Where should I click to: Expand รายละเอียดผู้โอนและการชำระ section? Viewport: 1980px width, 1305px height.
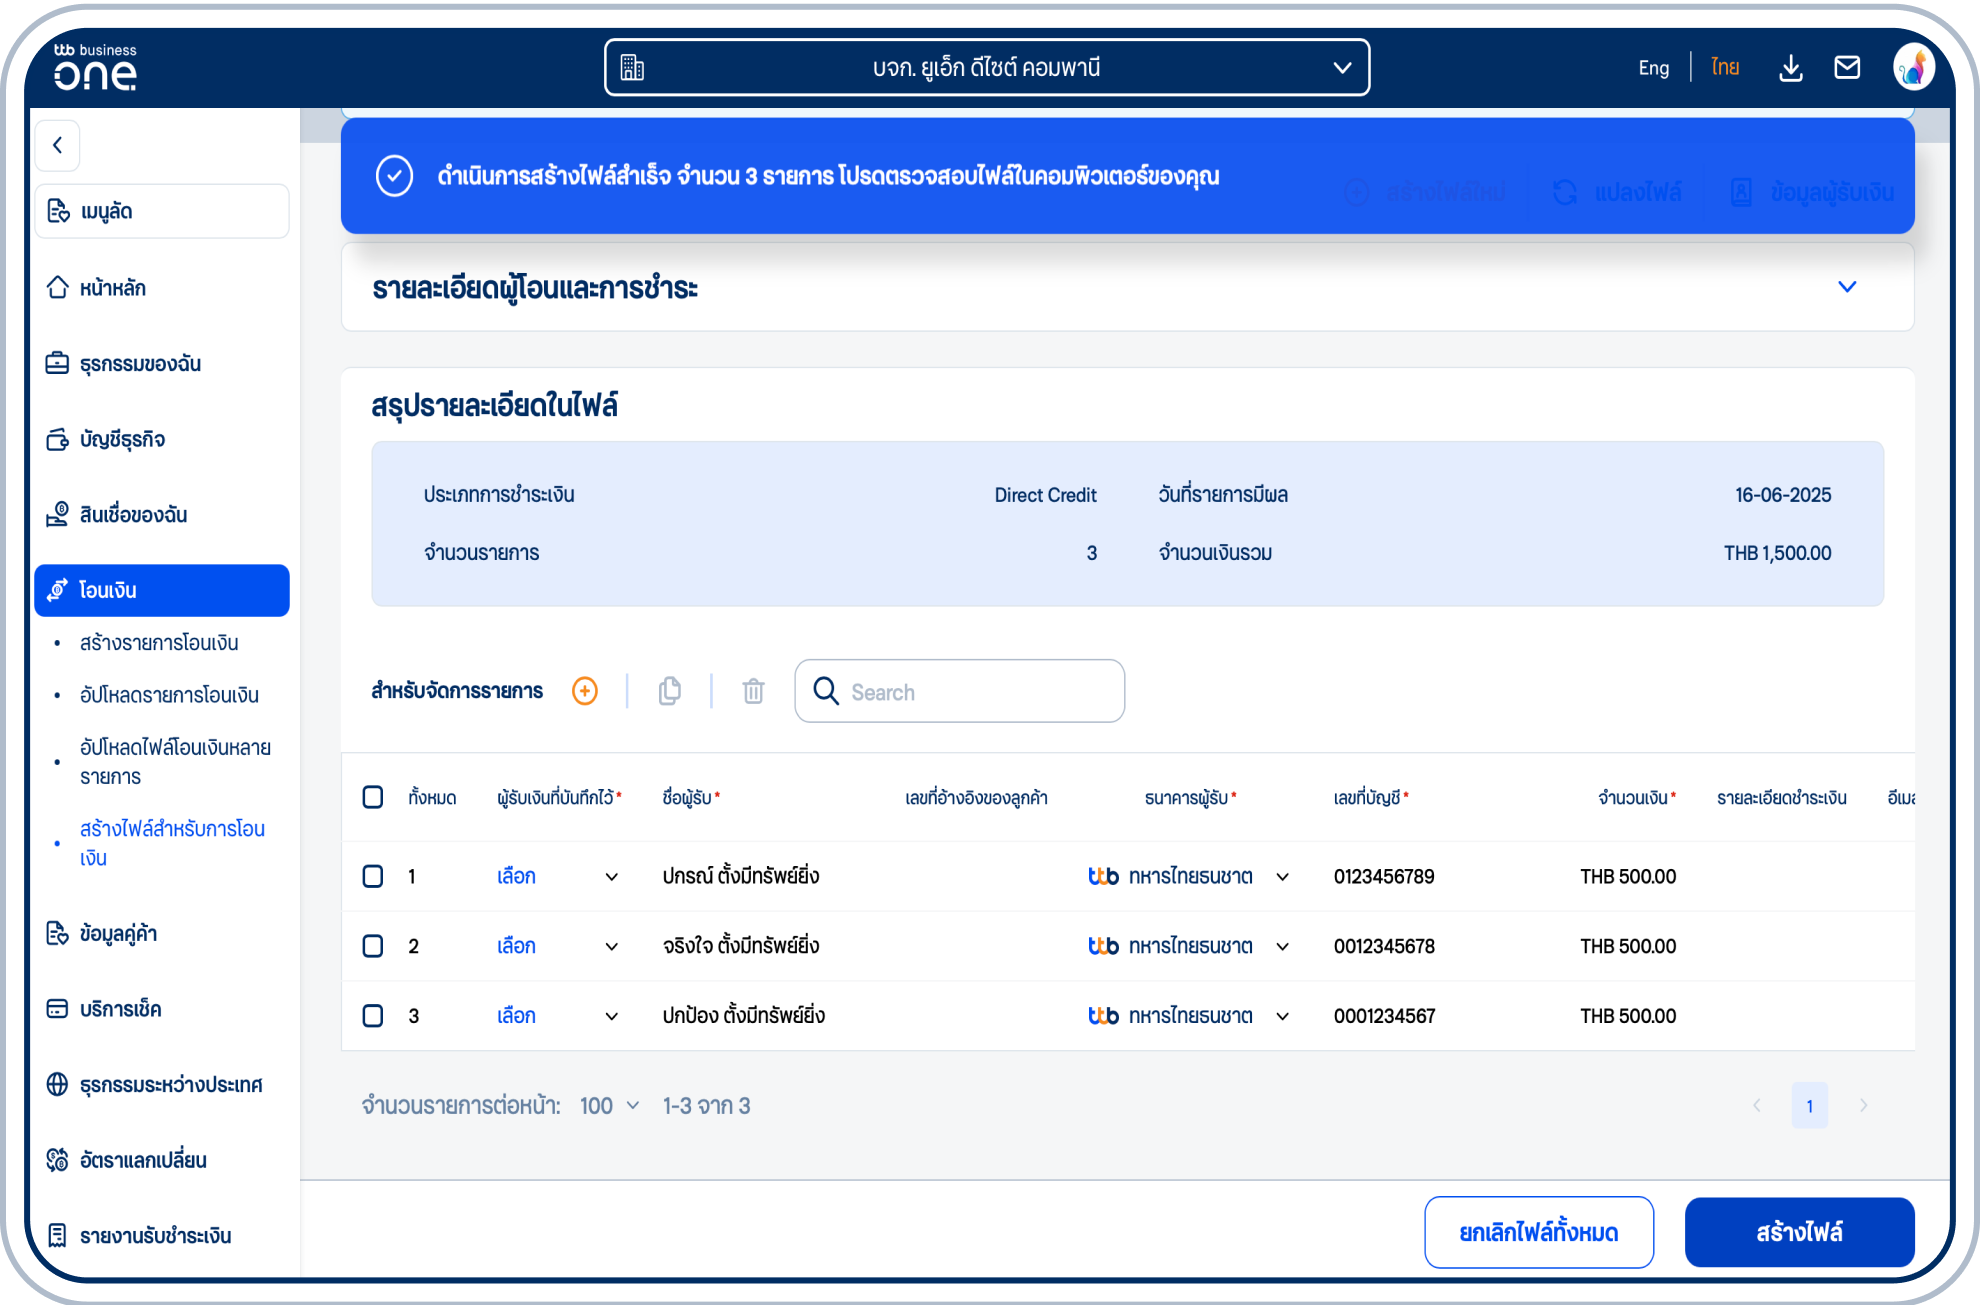(1846, 287)
